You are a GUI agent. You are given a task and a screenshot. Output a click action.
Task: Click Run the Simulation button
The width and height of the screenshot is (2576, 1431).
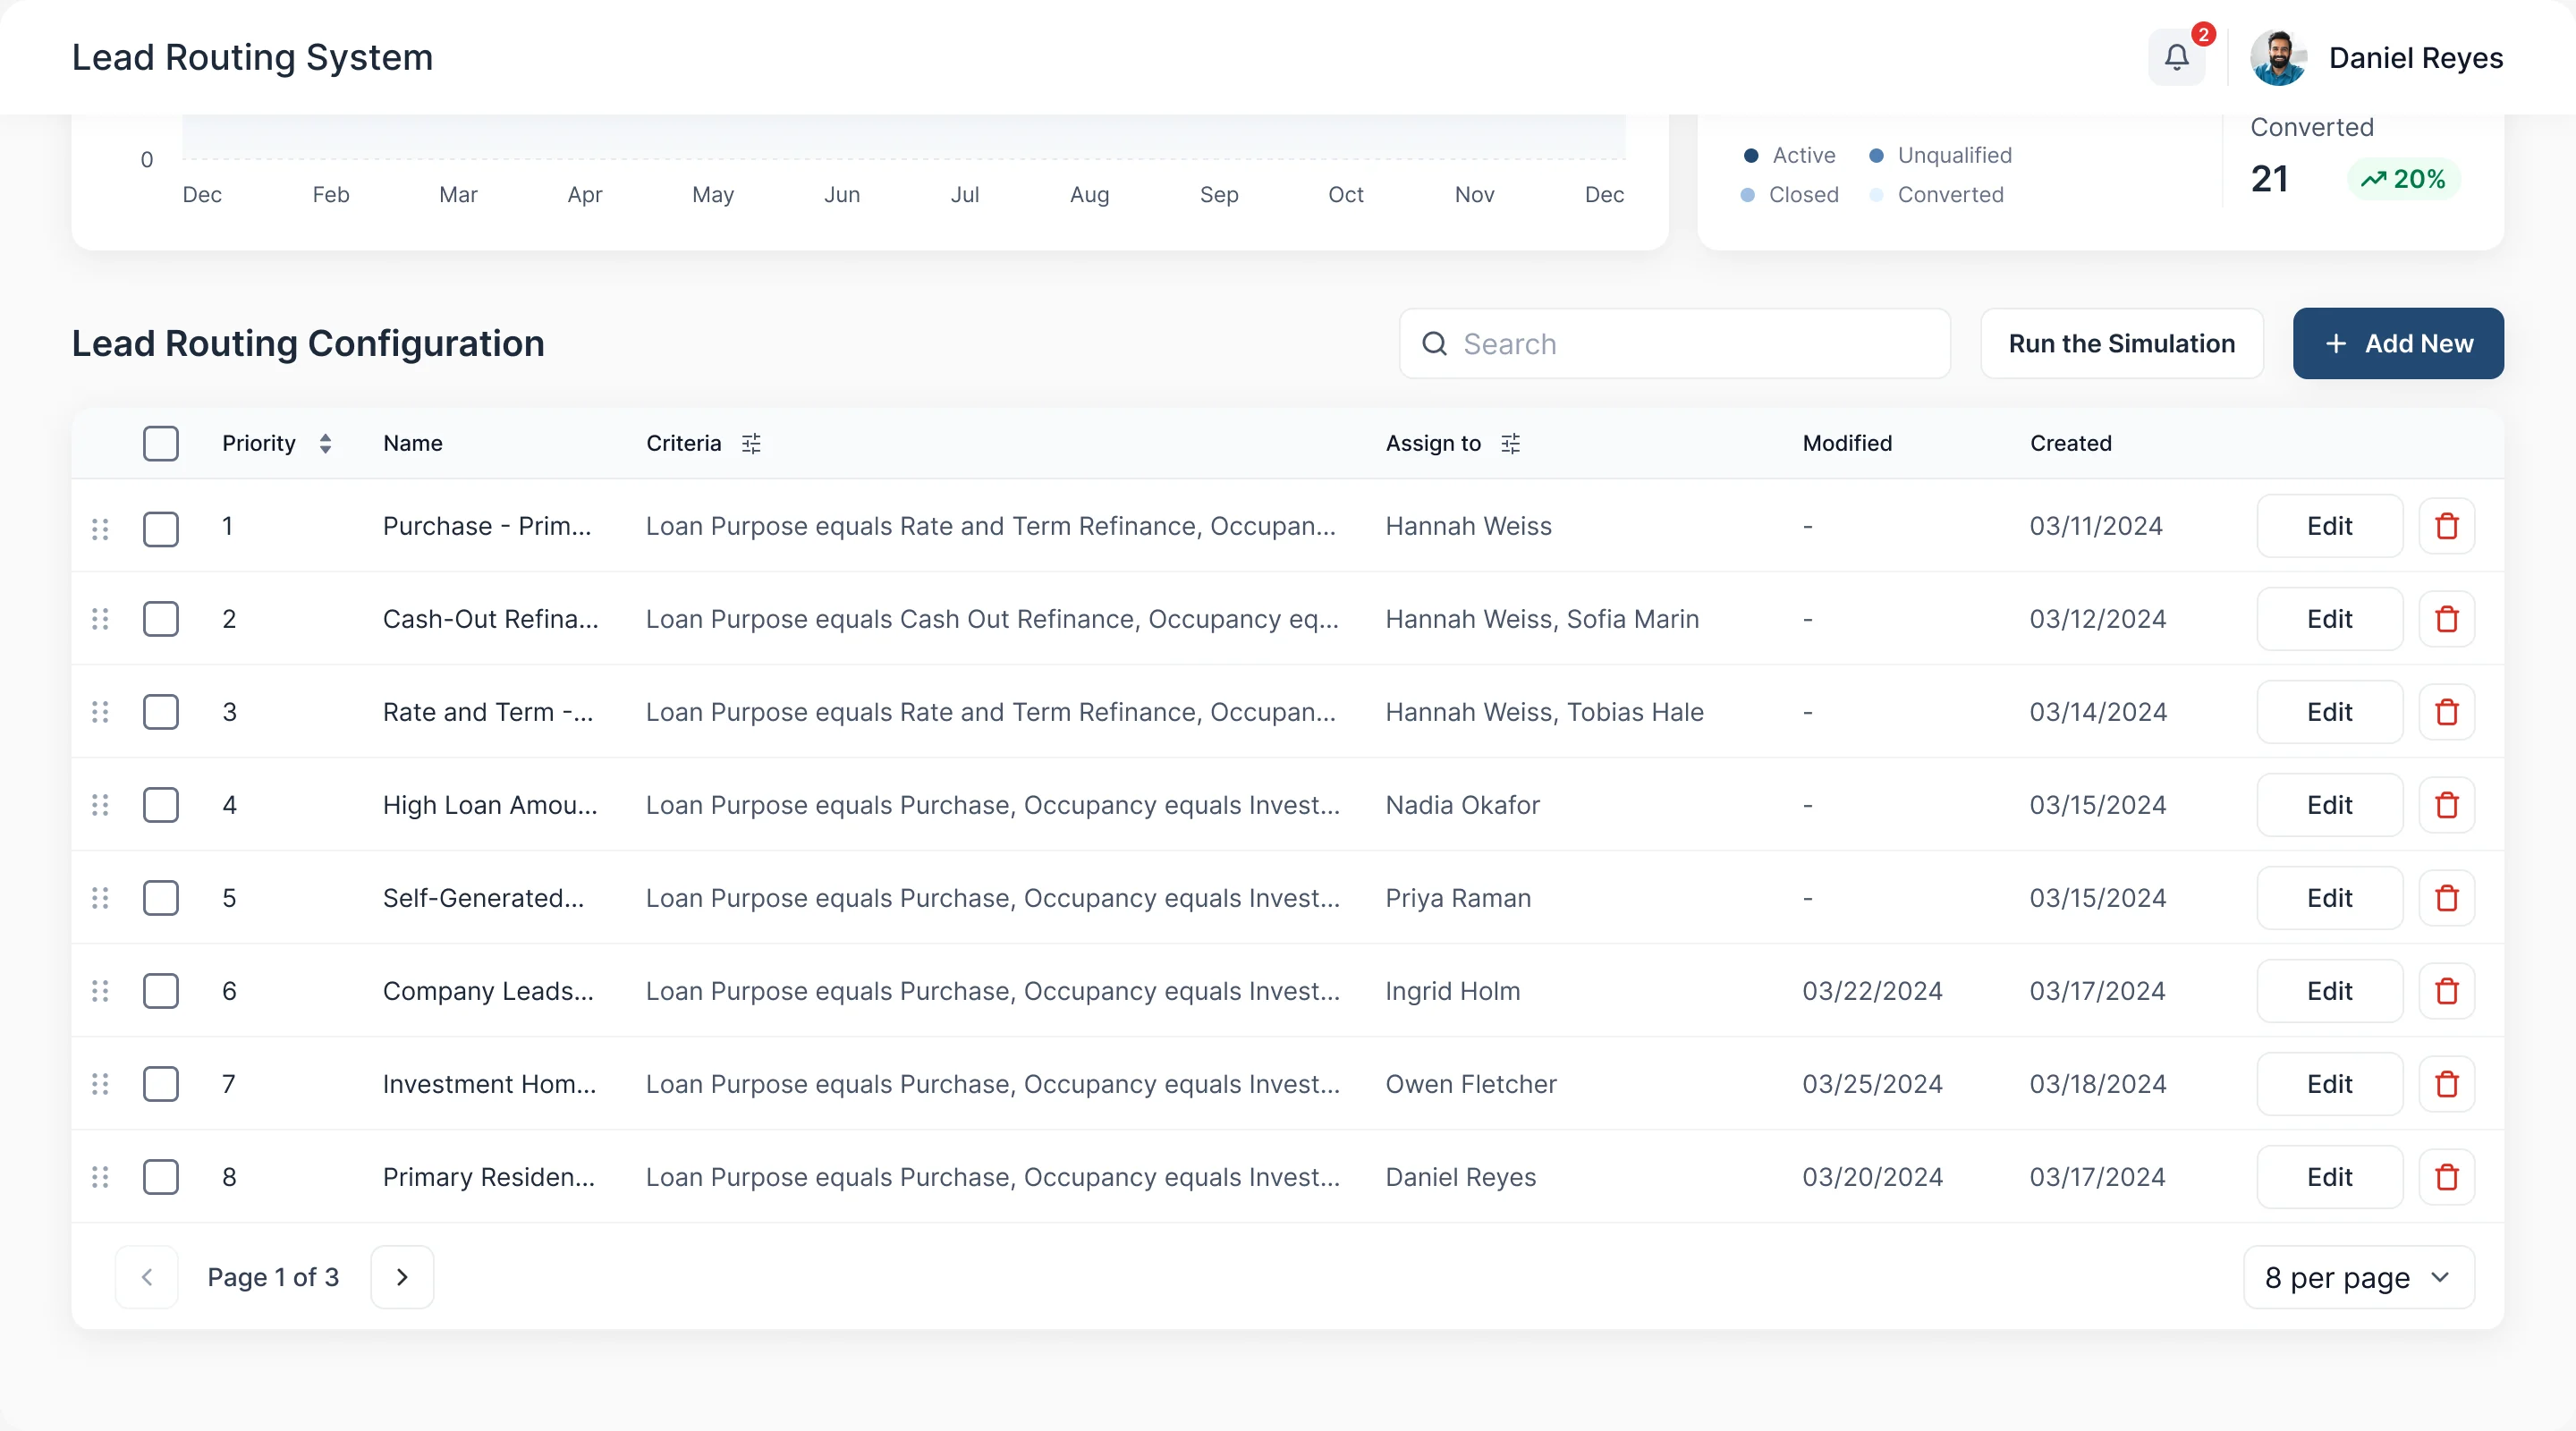click(x=2121, y=344)
